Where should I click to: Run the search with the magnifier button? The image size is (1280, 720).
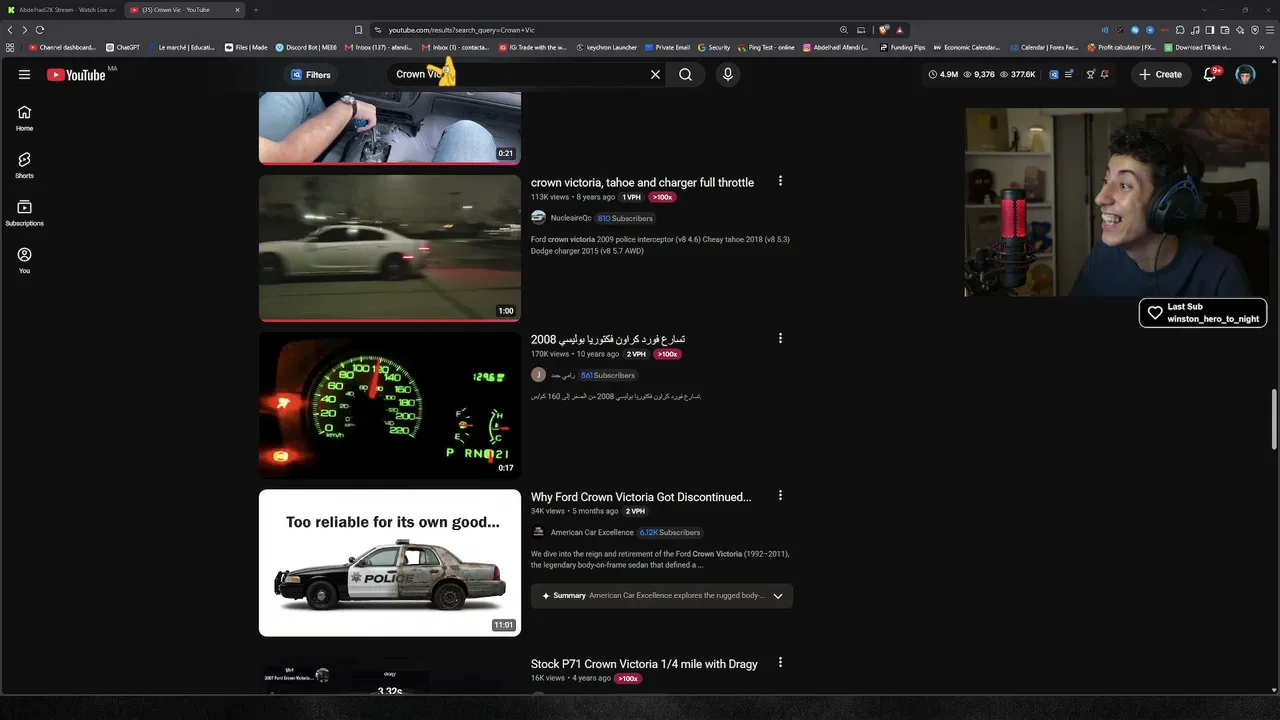pyautogui.click(x=685, y=74)
